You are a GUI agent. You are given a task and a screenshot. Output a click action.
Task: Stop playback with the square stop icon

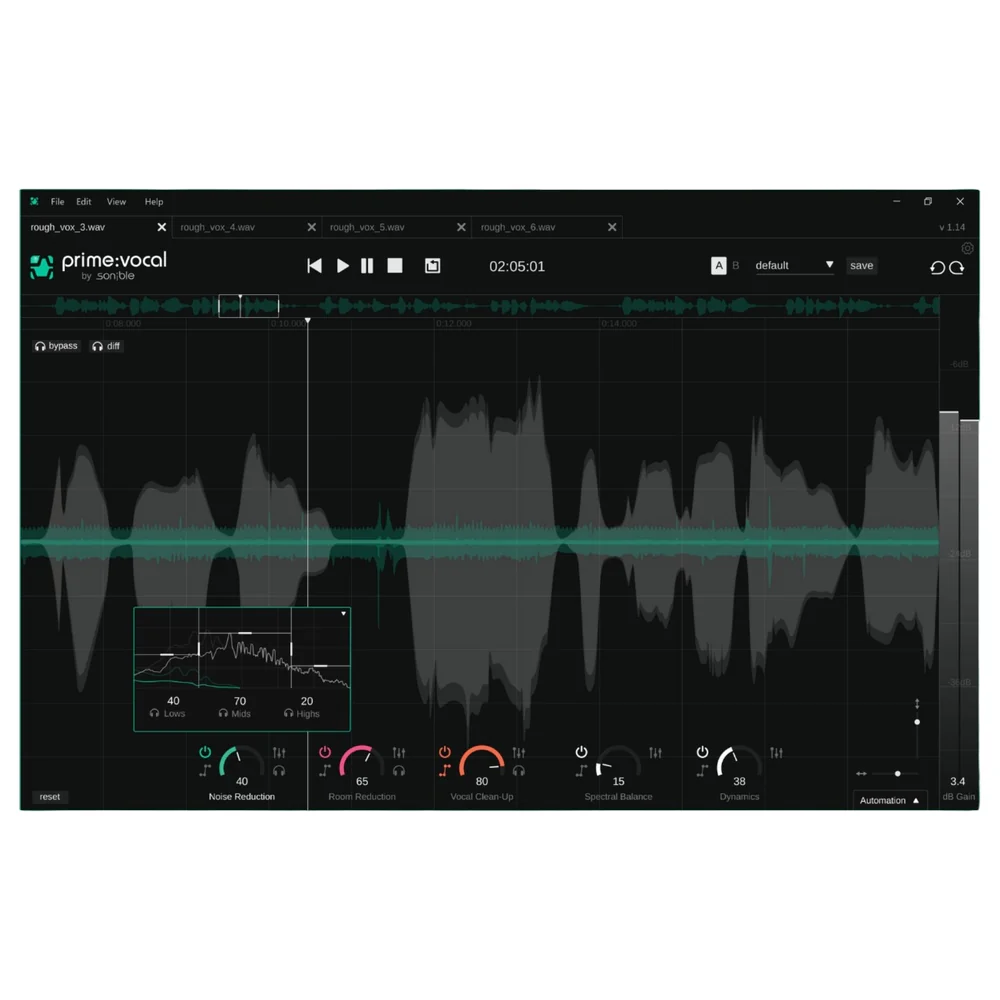(x=395, y=266)
